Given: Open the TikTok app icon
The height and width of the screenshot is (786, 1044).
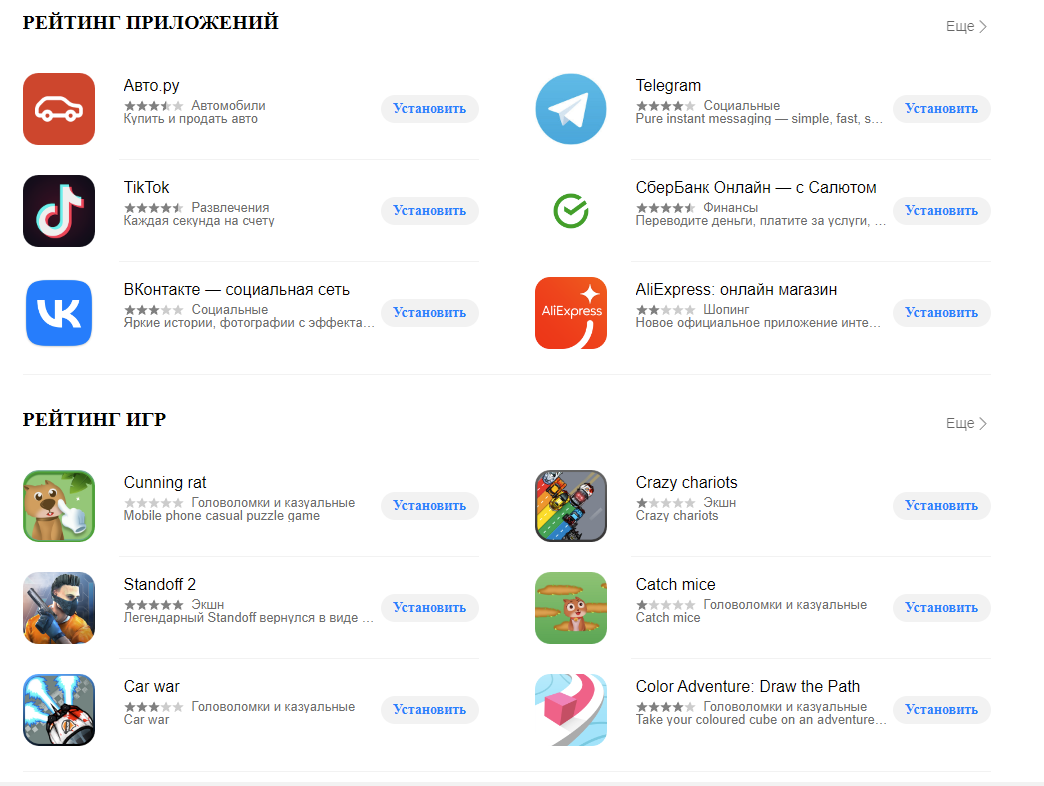Looking at the screenshot, I should click(59, 211).
